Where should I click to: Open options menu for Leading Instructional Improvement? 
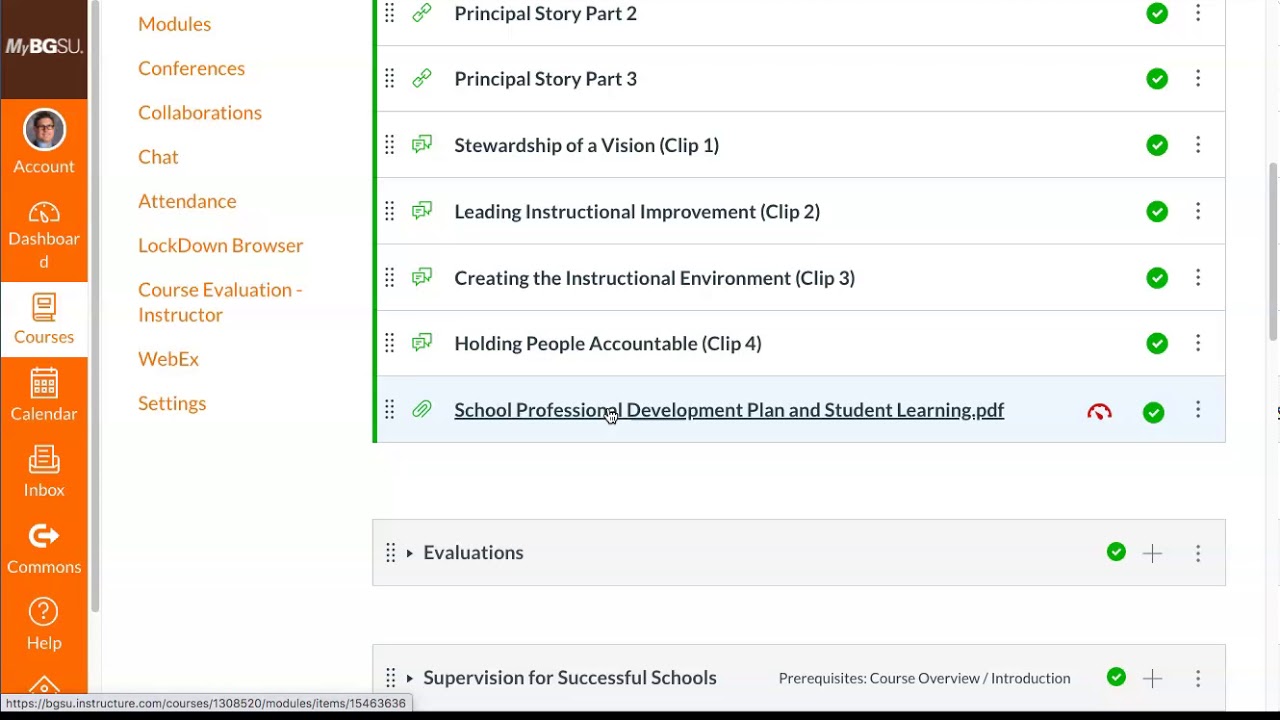point(1198,211)
